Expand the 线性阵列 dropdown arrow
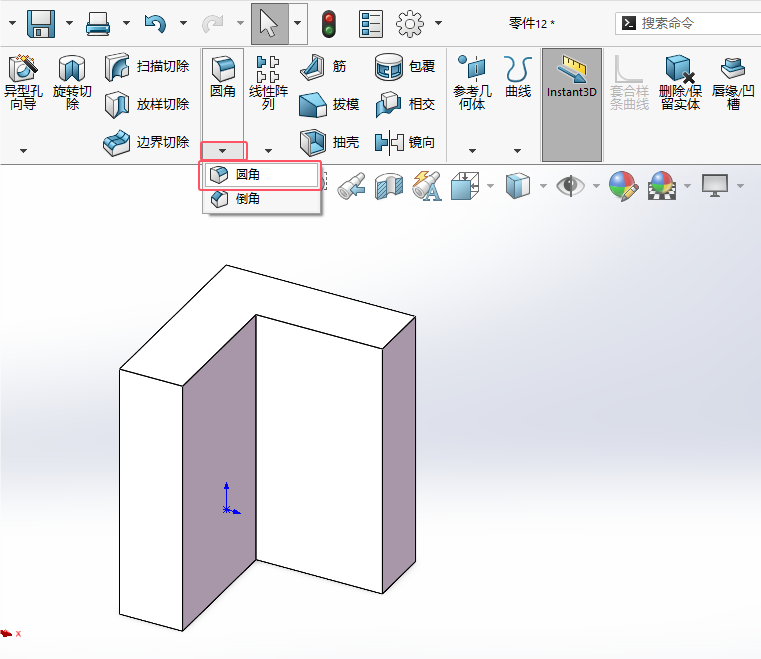This screenshot has width=761, height=659. pyautogui.click(x=268, y=151)
